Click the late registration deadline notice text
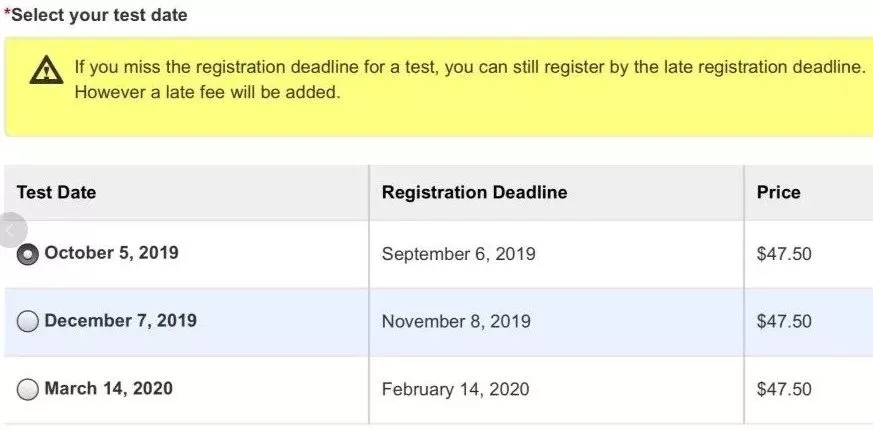 pyautogui.click(x=471, y=68)
